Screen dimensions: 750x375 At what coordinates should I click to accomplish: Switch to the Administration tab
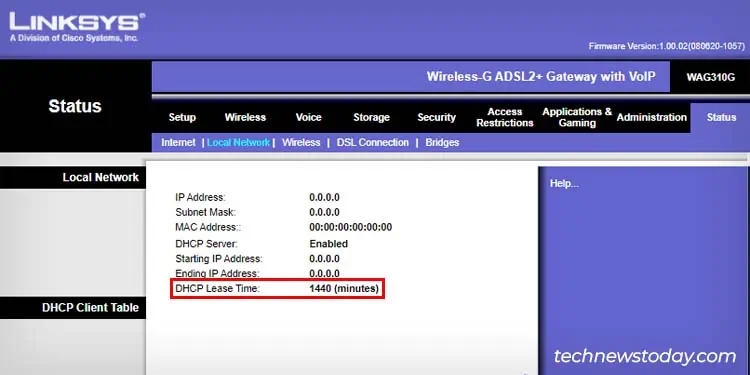coord(651,117)
